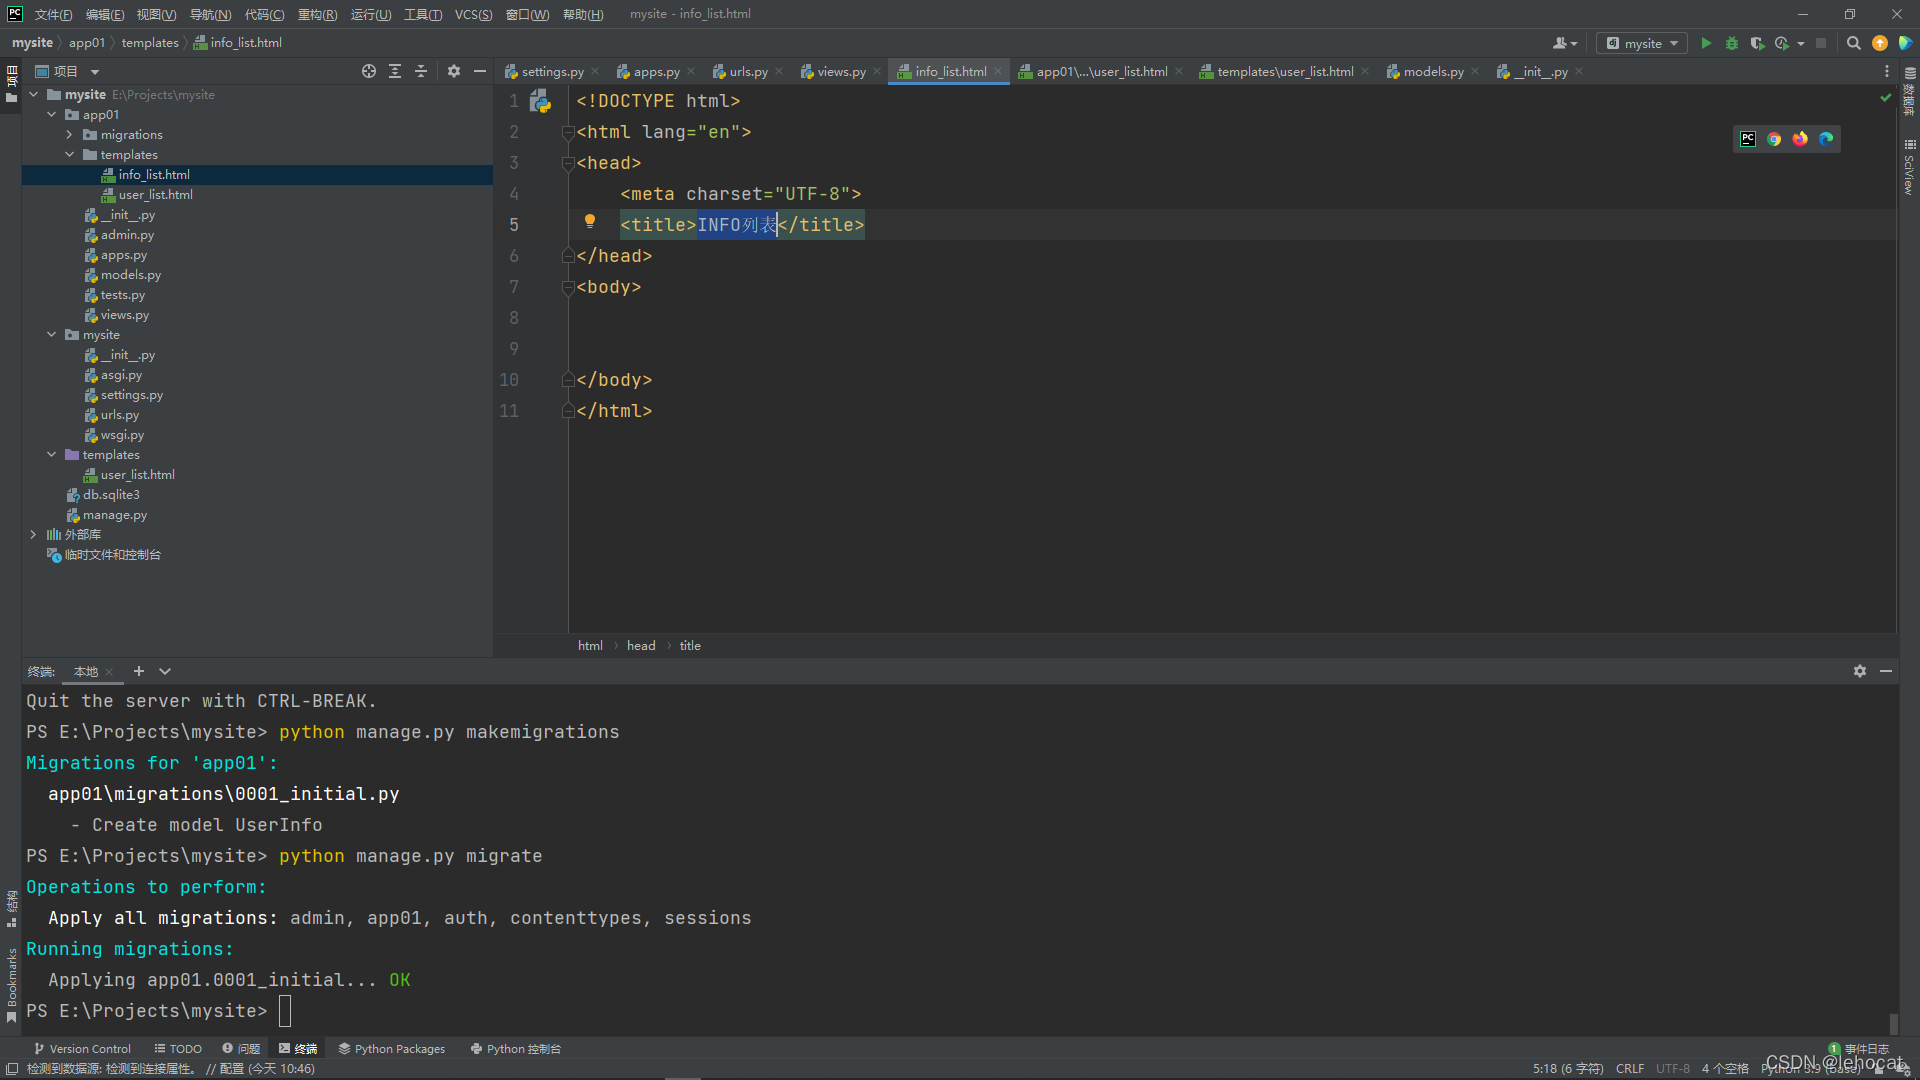Collapse all in project tree icon
Screen dimensions: 1920x1080
point(421,71)
